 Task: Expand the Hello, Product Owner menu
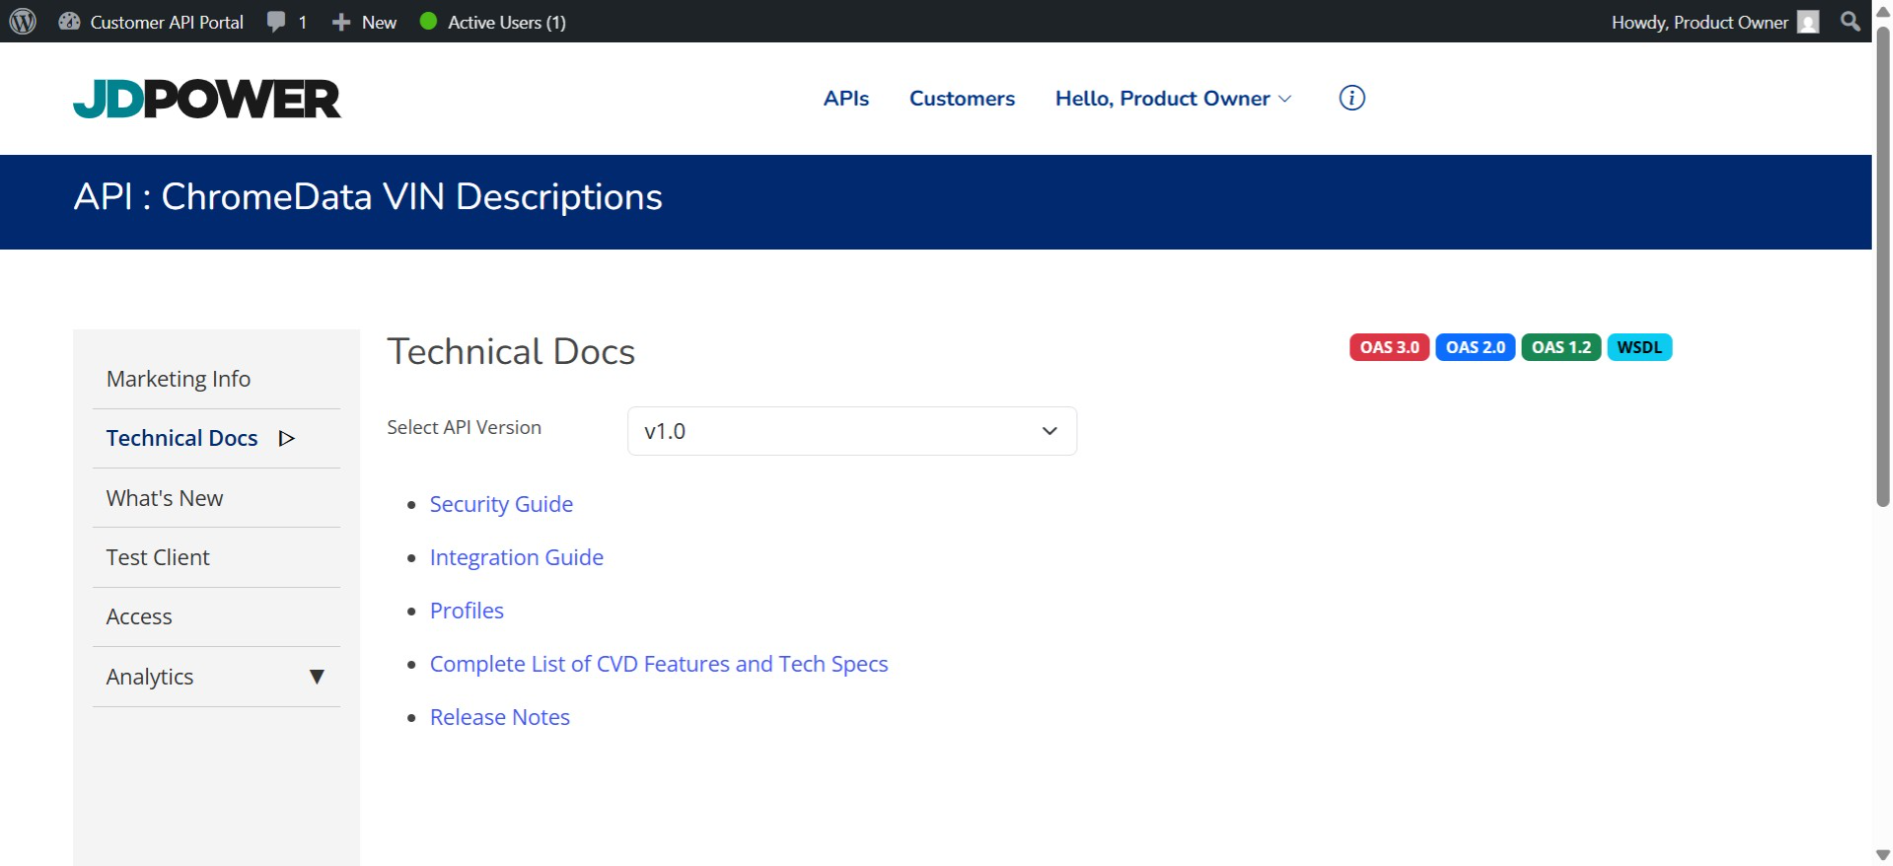point(1173,98)
